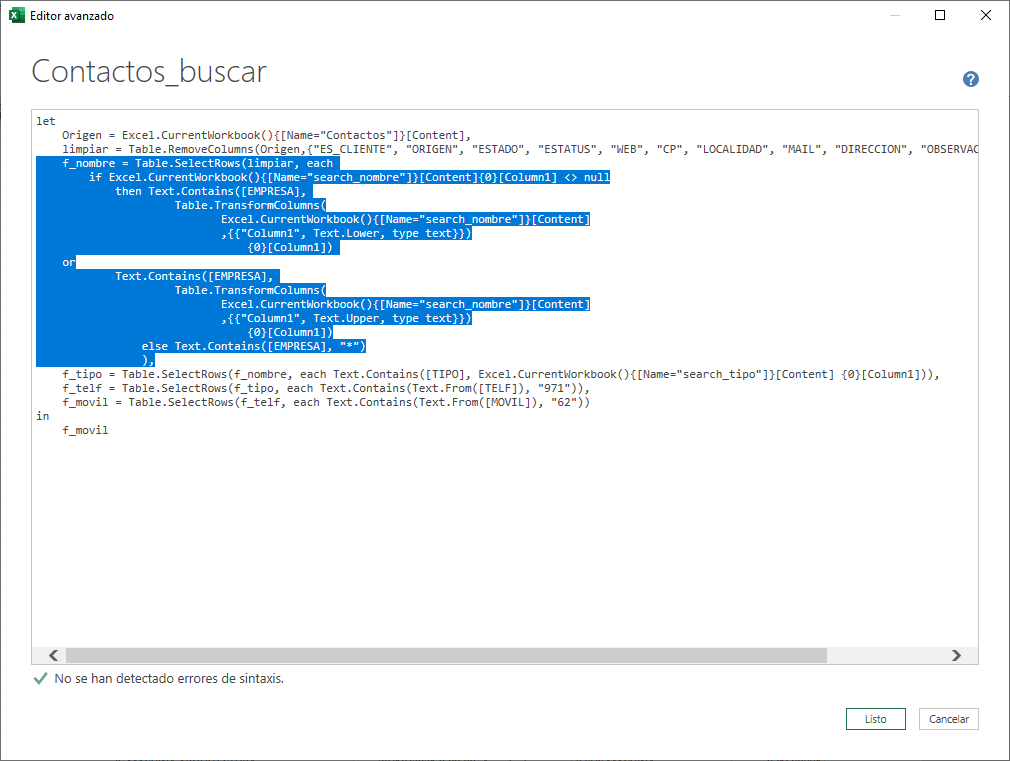The height and width of the screenshot is (761, 1010).
Task: Place cursor in the 'Origen = Excel.CurrentWorkbook' line
Action: [x=267, y=135]
